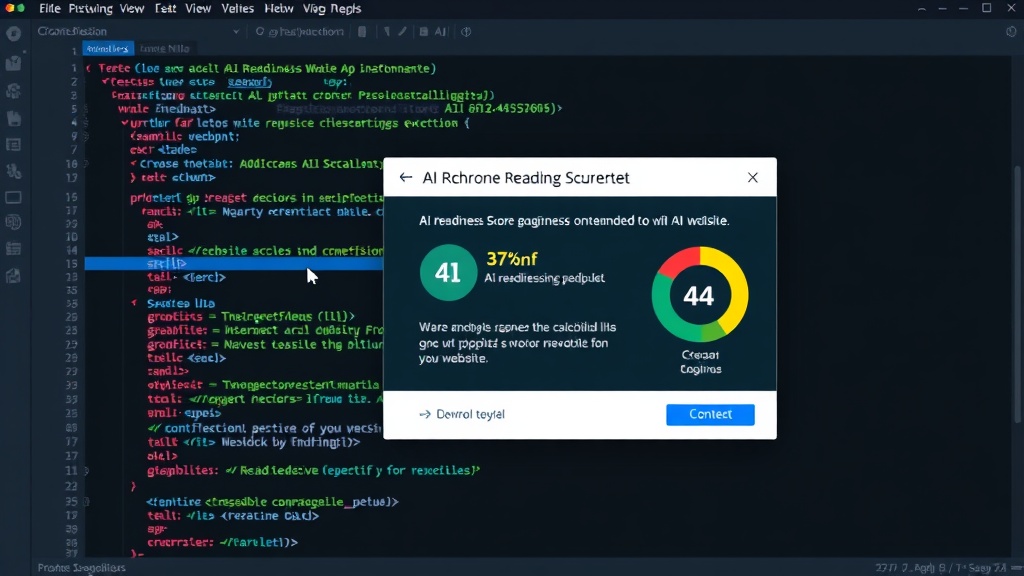Open the Feat menu
1024x576 pixels.
tap(165, 8)
